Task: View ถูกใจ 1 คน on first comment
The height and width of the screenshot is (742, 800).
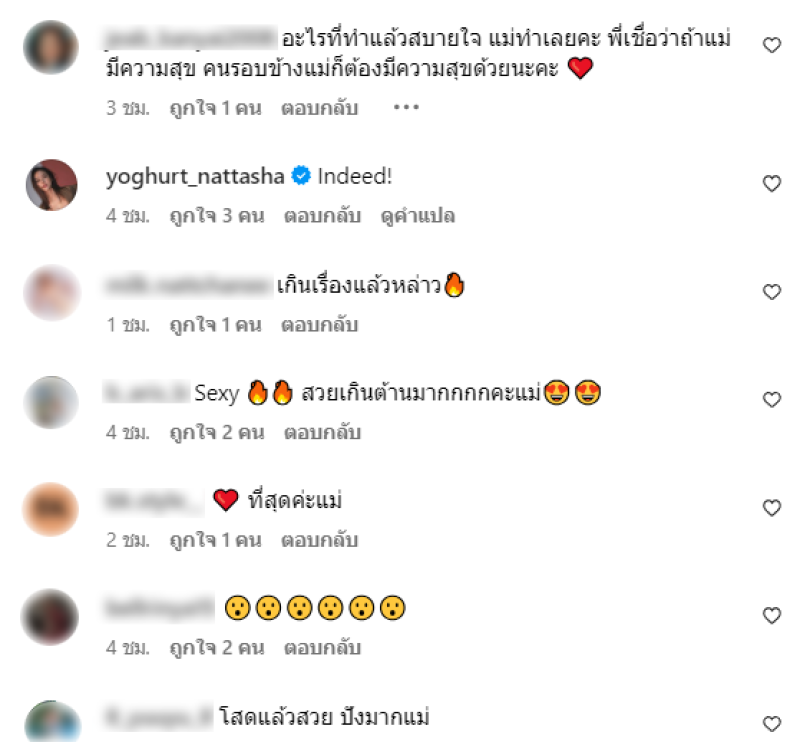Action: pyautogui.click(x=216, y=108)
